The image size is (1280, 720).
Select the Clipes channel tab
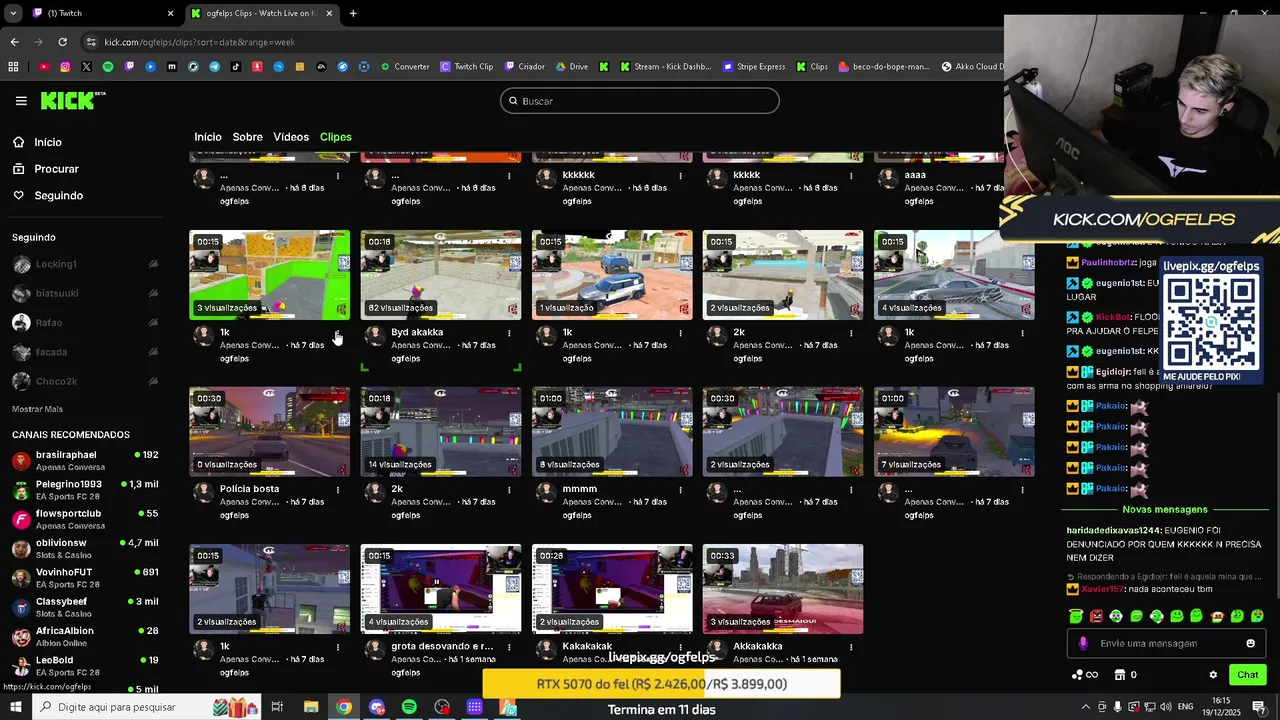tap(336, 137)
